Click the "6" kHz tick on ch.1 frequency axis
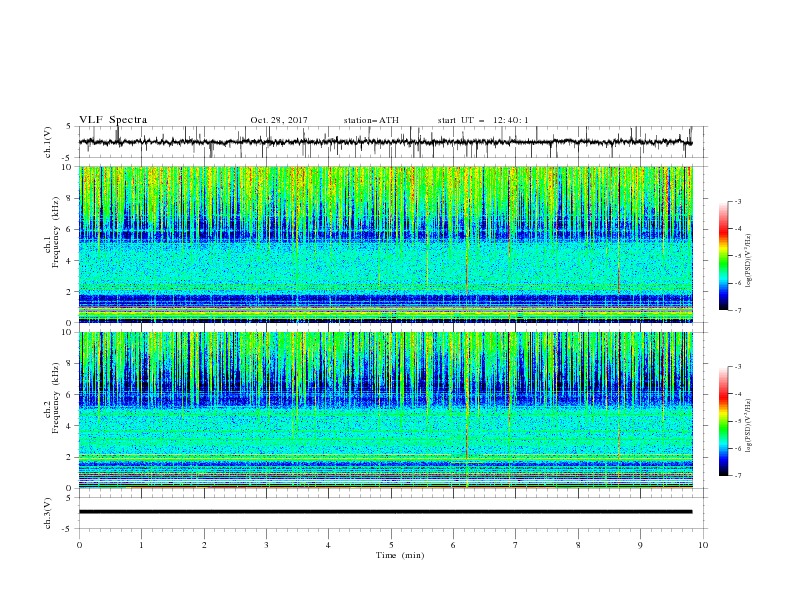 coord(70,230)
